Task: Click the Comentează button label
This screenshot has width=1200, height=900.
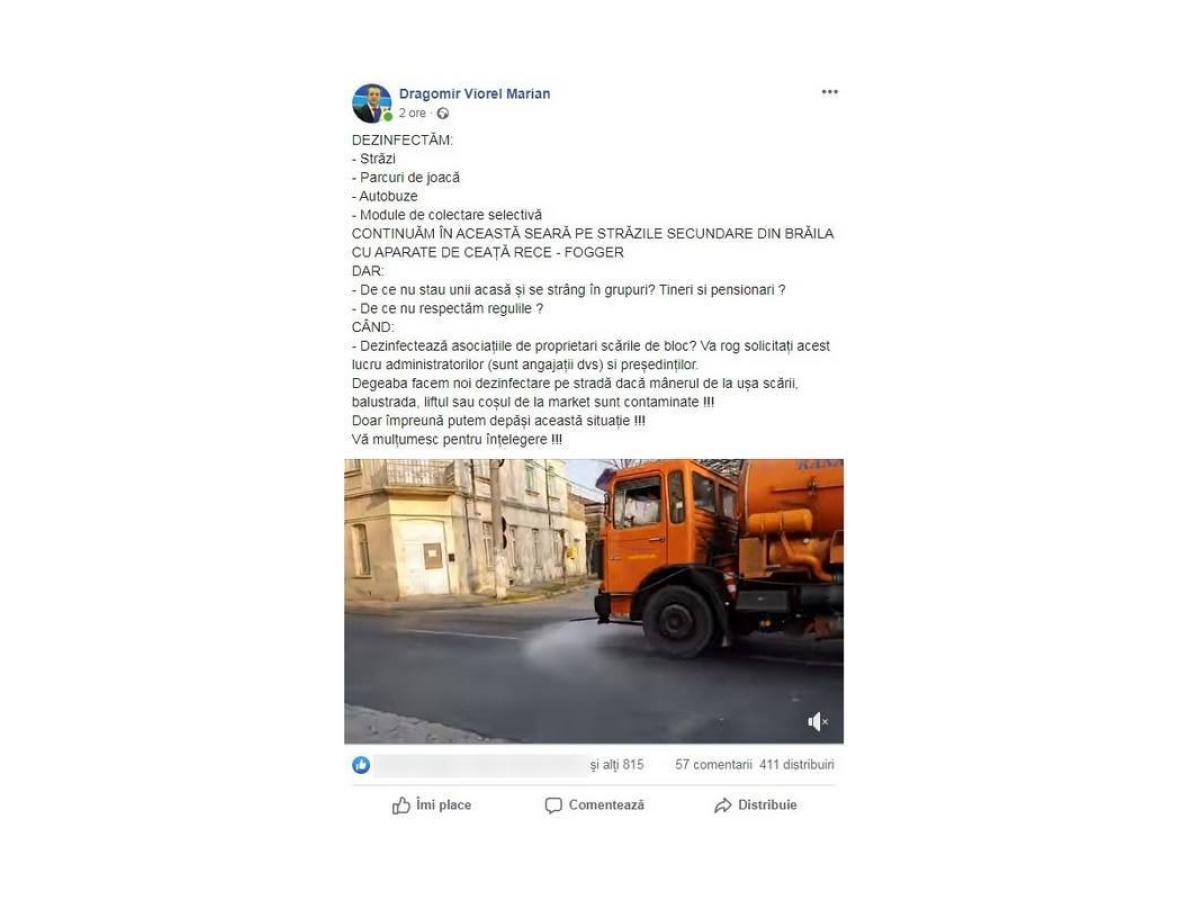Action: click(607, 805)
